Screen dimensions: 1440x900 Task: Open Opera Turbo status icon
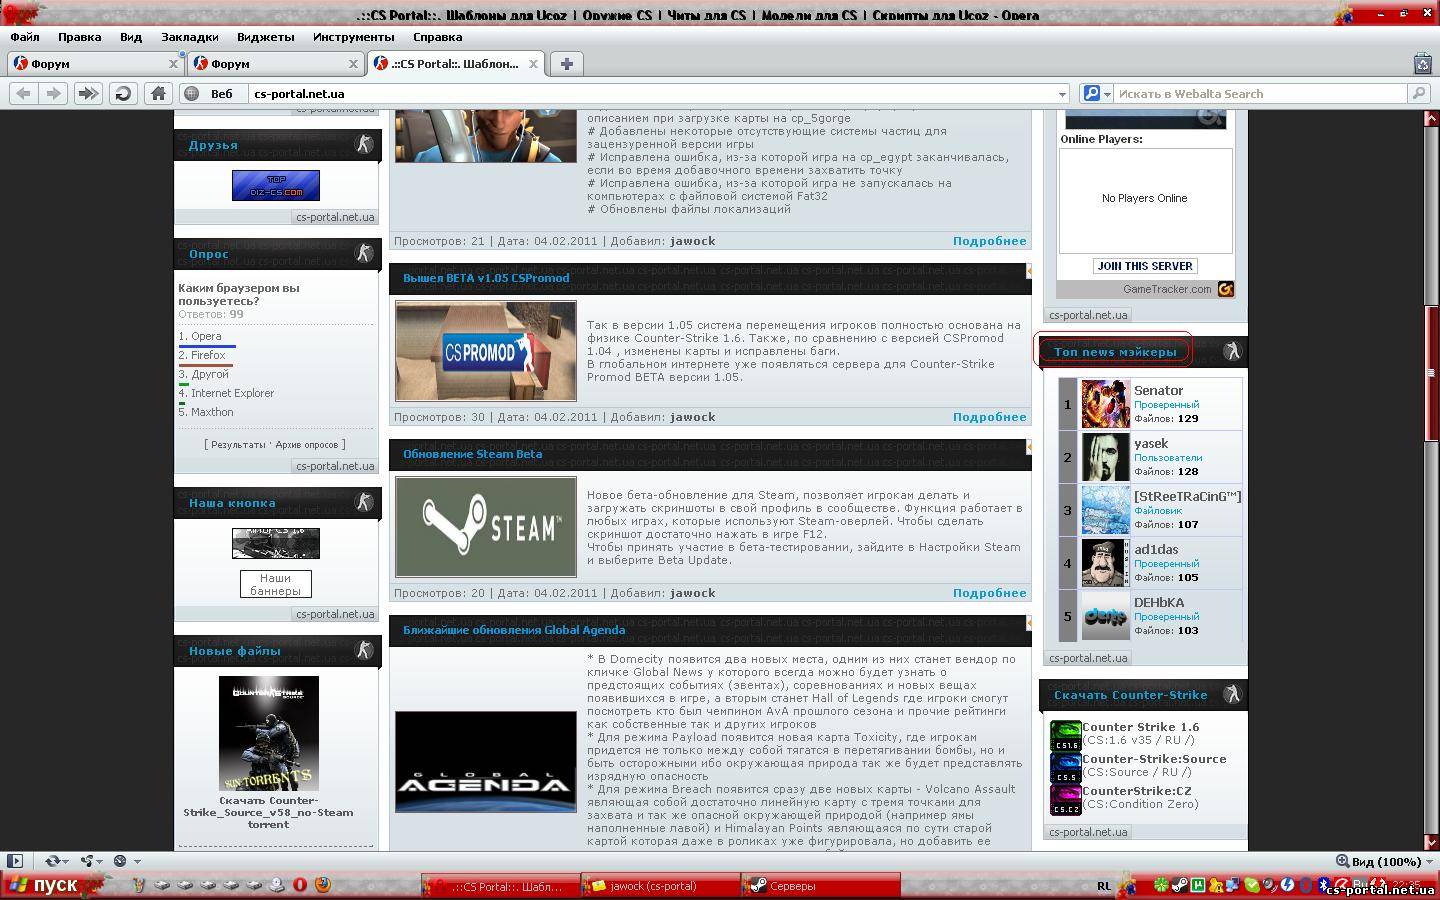120,860
